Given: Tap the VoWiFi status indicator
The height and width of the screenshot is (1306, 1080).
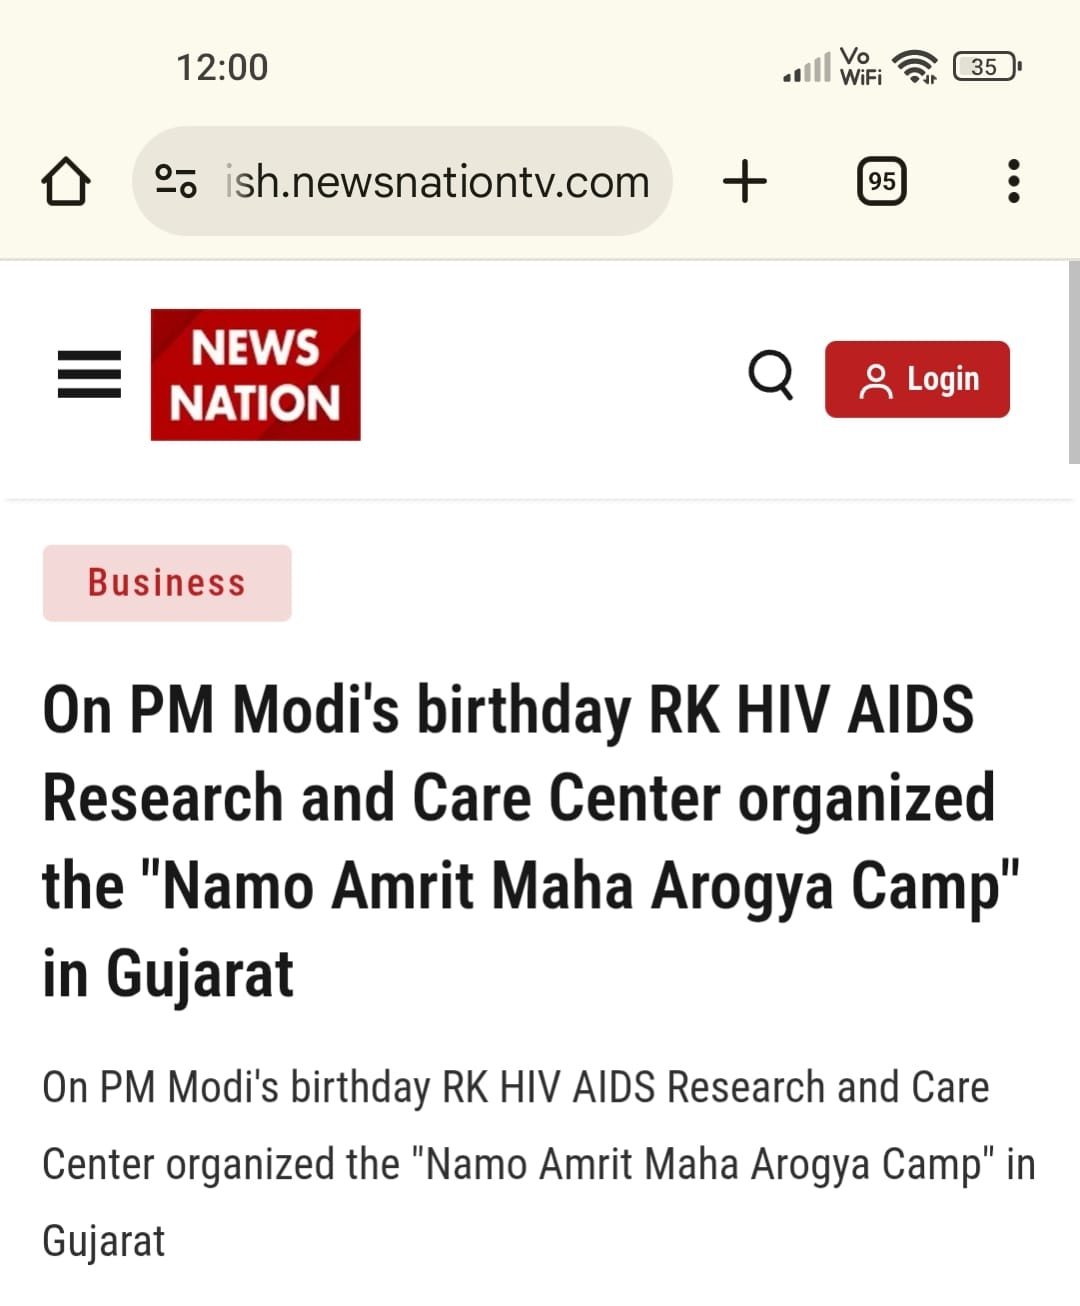Looking at the screenshot, I should 860,67.
